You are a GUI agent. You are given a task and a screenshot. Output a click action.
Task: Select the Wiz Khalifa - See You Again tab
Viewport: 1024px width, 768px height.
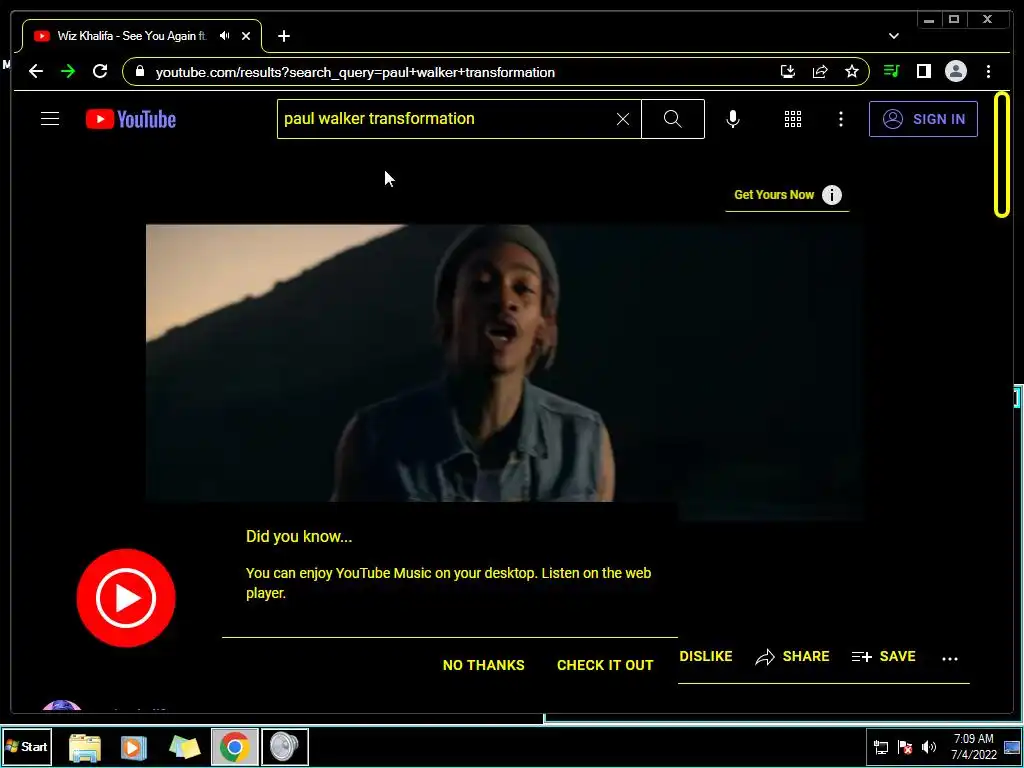[x=142, y=36]
